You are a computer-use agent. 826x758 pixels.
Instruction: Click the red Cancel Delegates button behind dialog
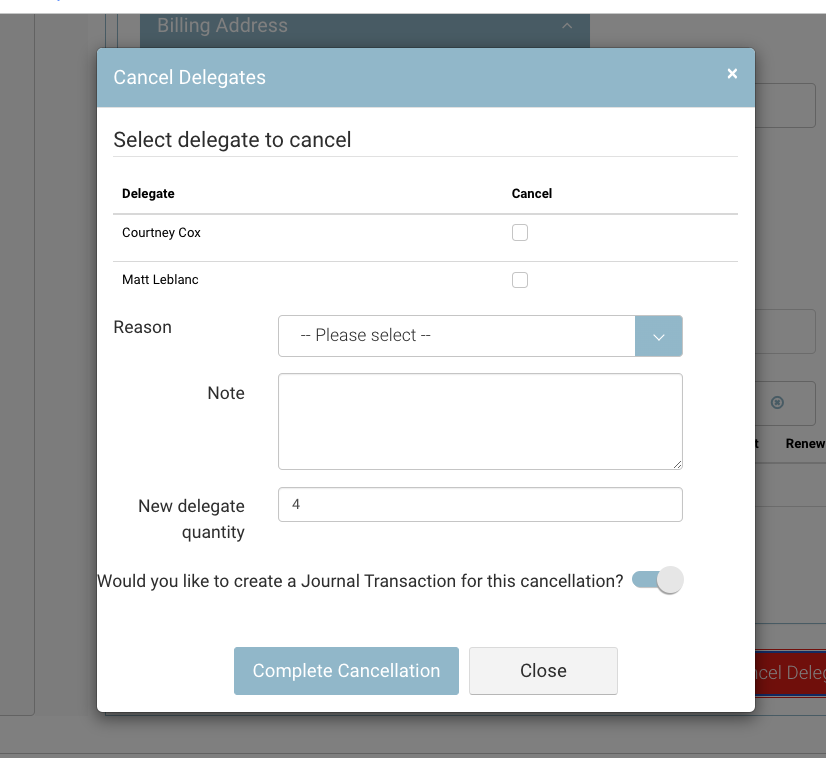tap(790, 673)
